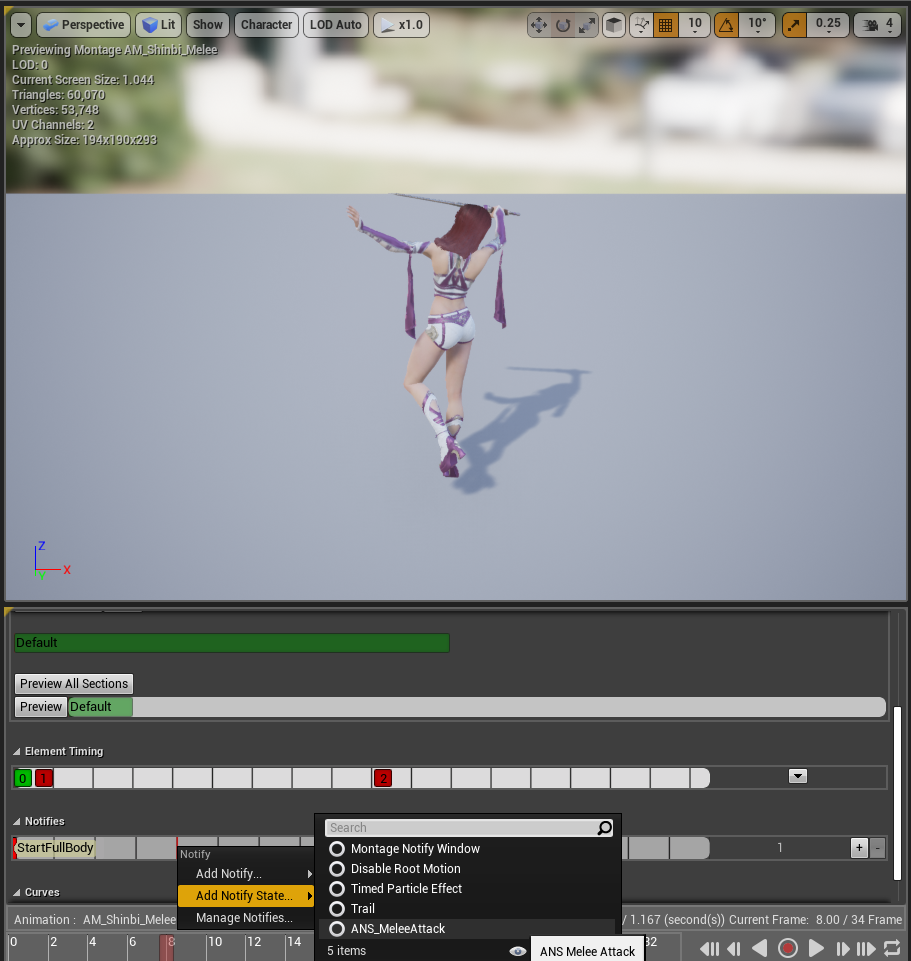
Task: Click the Default montage section bar
Action: click(232, 643)
